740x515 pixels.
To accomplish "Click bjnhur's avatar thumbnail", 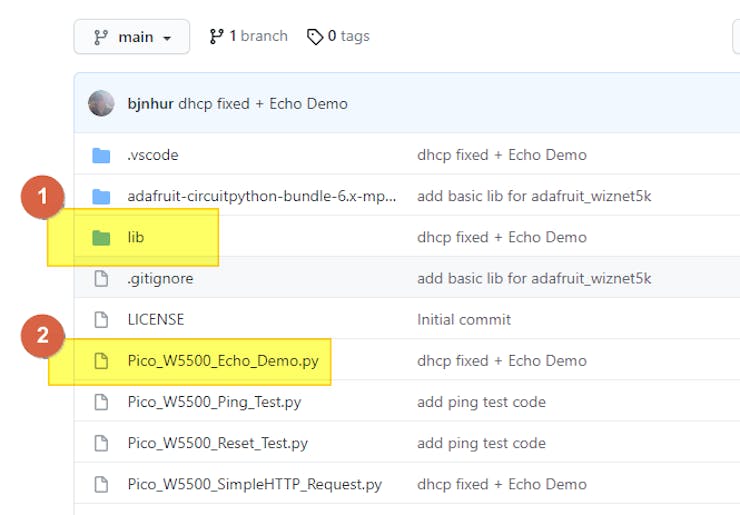I will coord(101,103).
